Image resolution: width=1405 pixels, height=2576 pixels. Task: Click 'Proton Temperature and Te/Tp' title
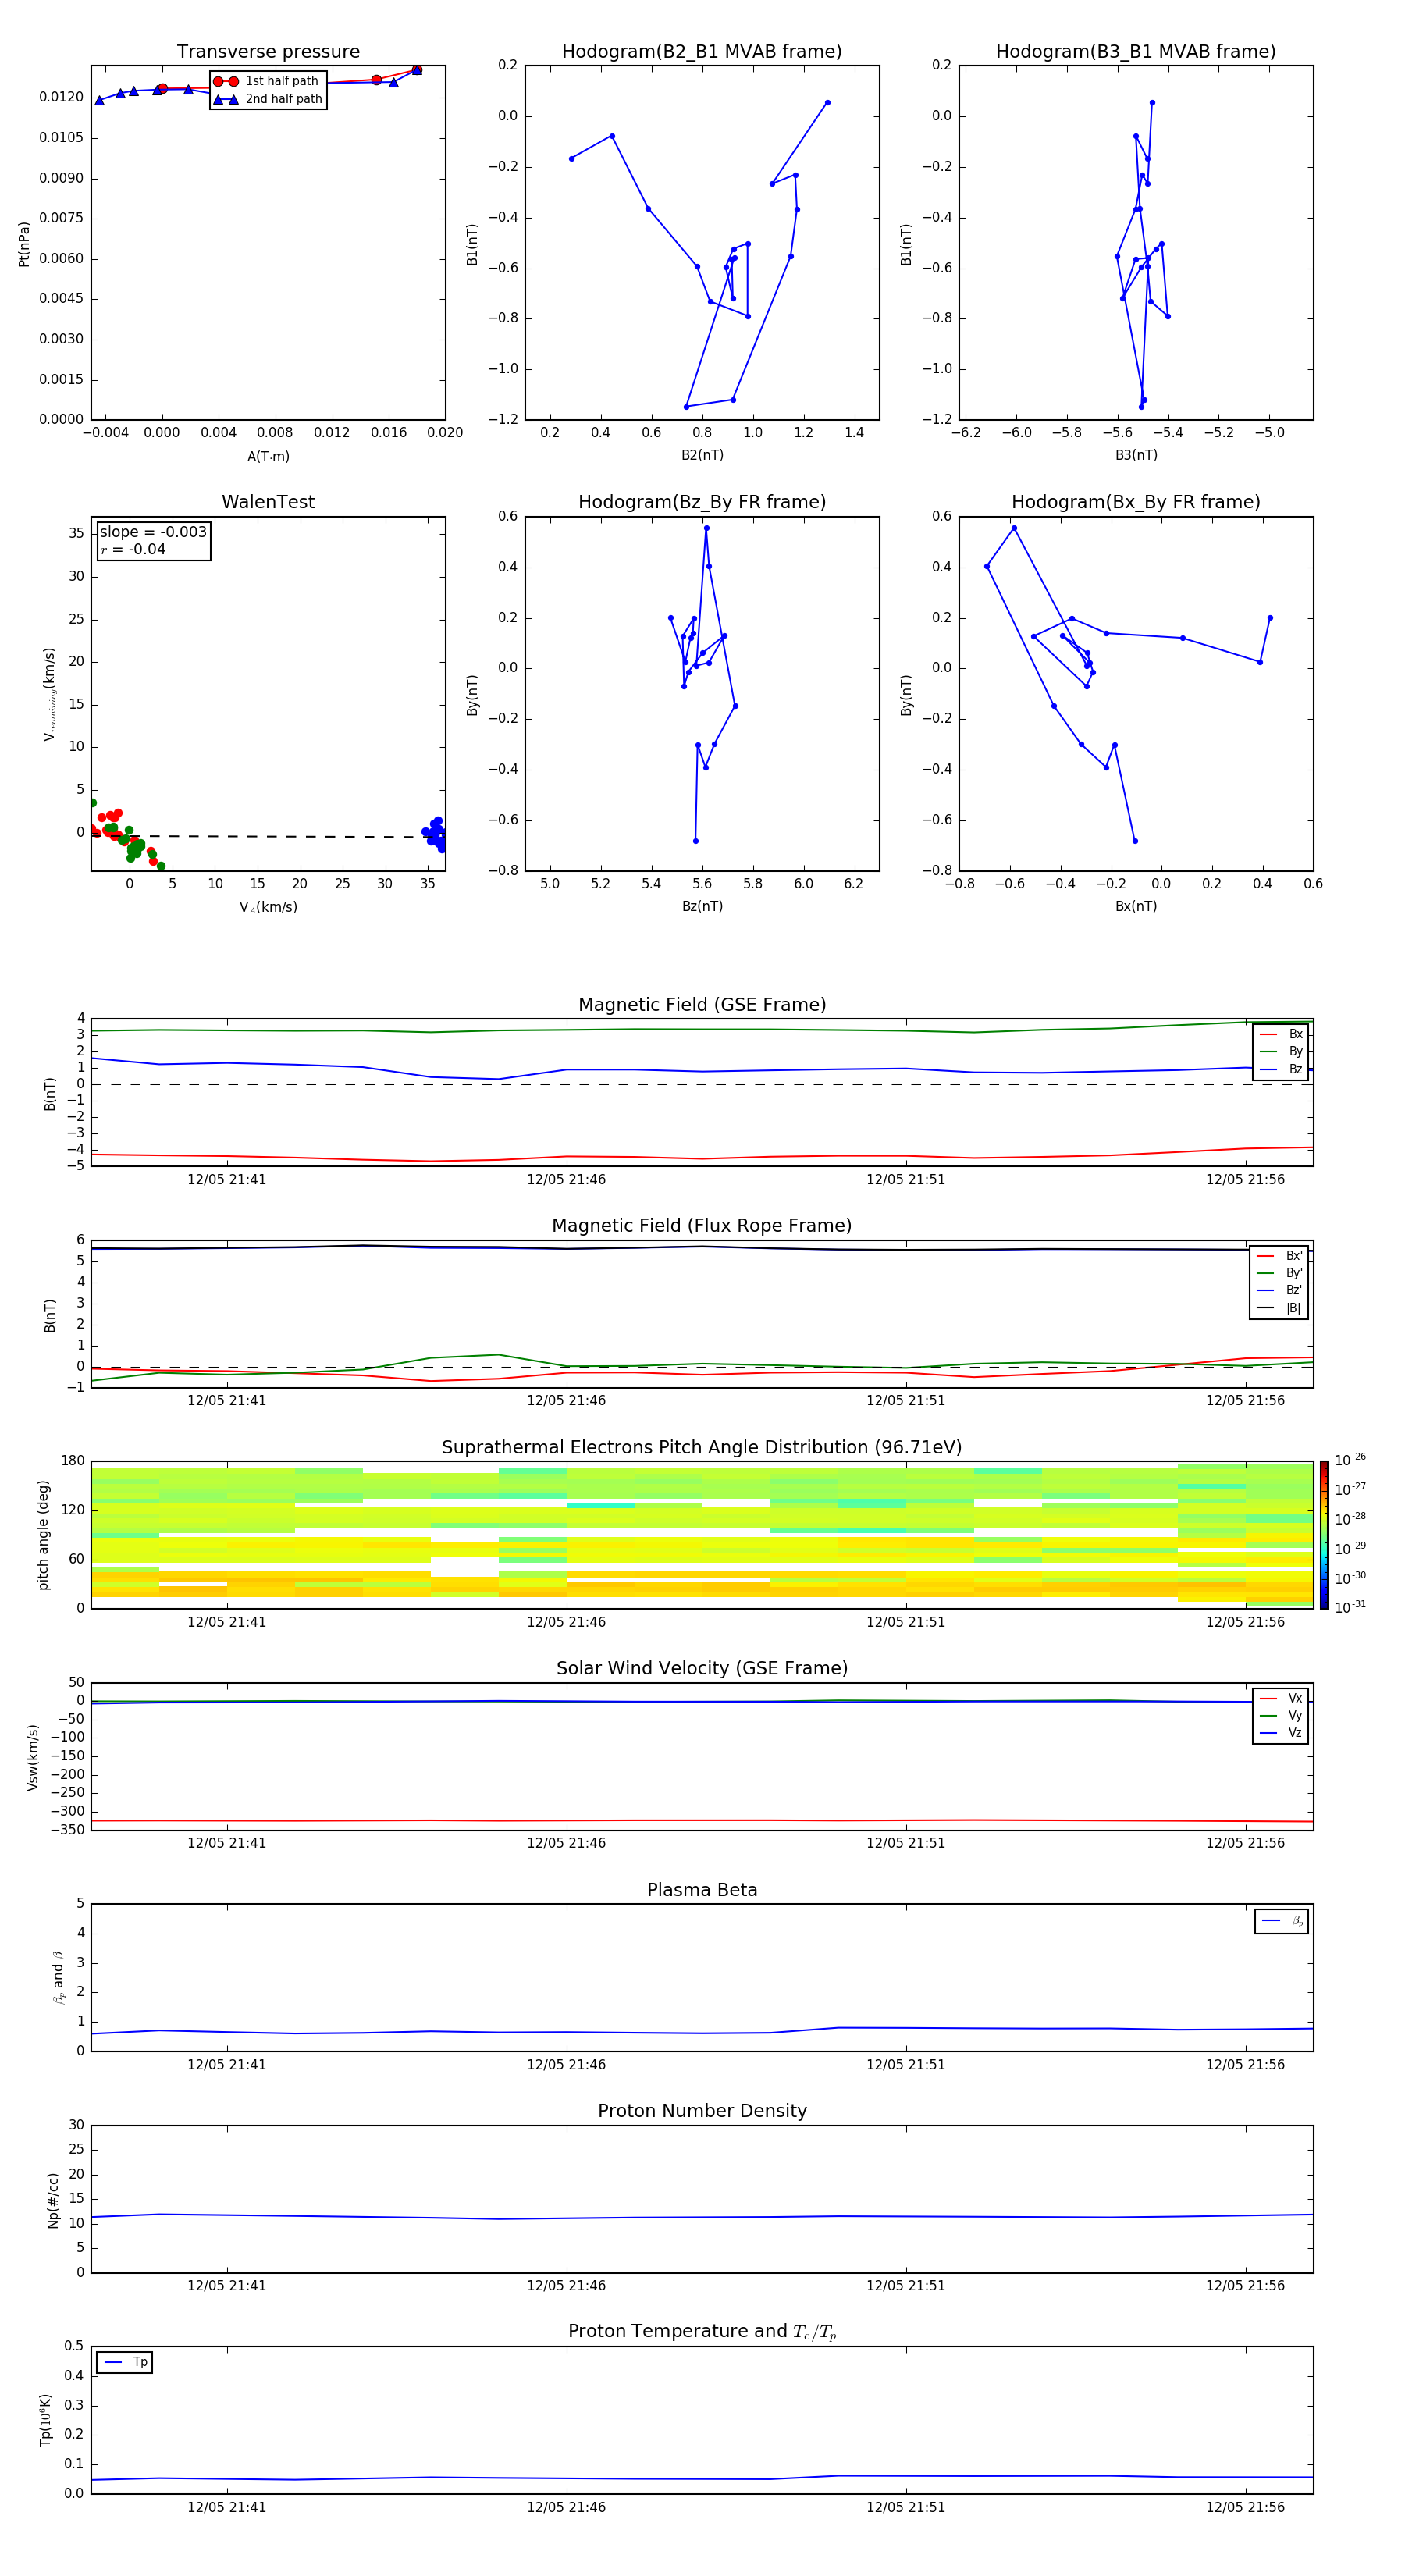pos(702,2331)
